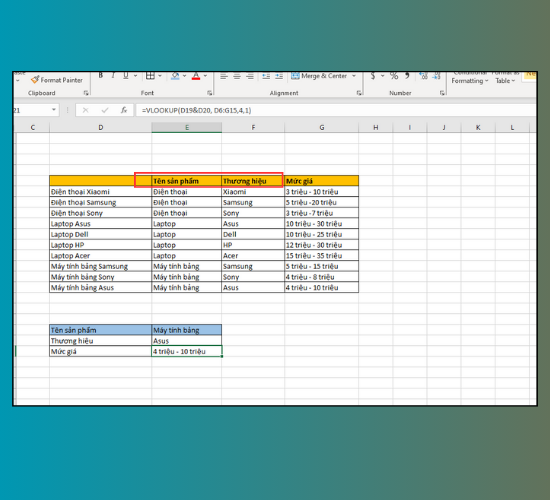Align text right

click(250, 76)
